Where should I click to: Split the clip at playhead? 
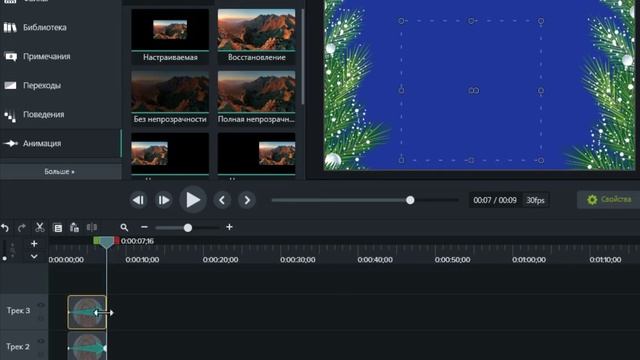(92, 227)
